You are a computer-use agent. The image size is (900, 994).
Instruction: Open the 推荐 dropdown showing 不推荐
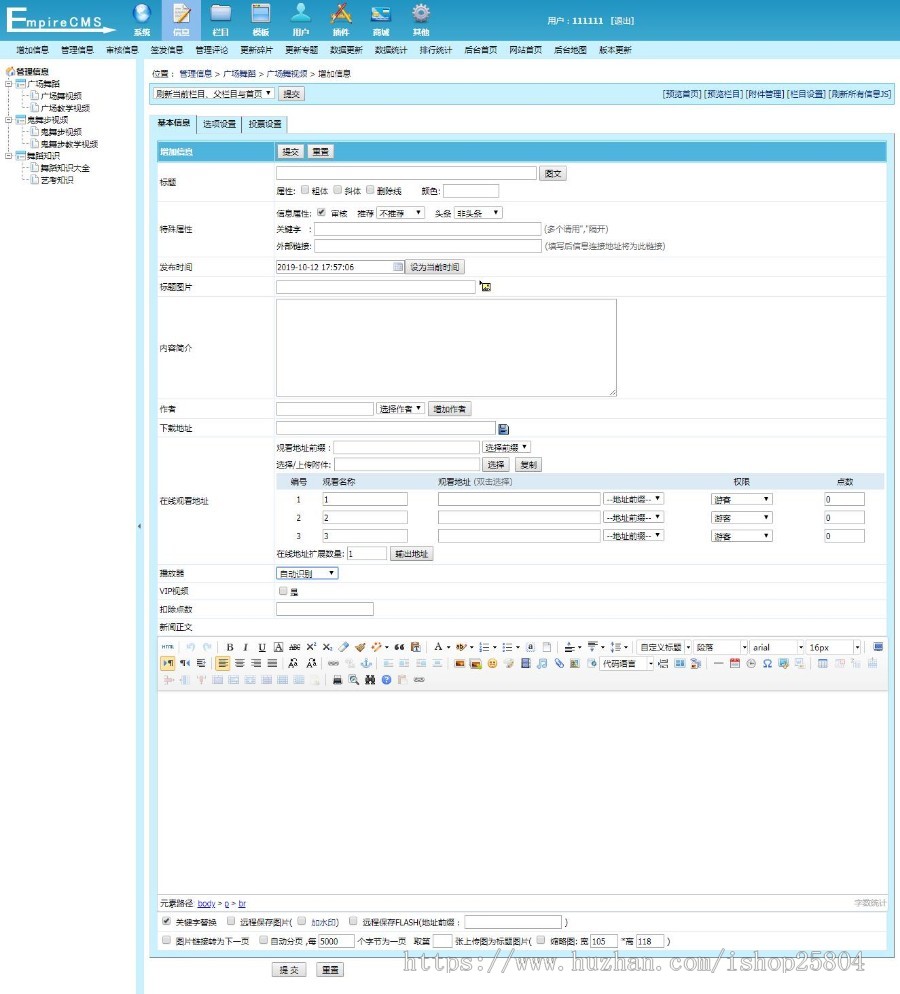pos(399,213)
